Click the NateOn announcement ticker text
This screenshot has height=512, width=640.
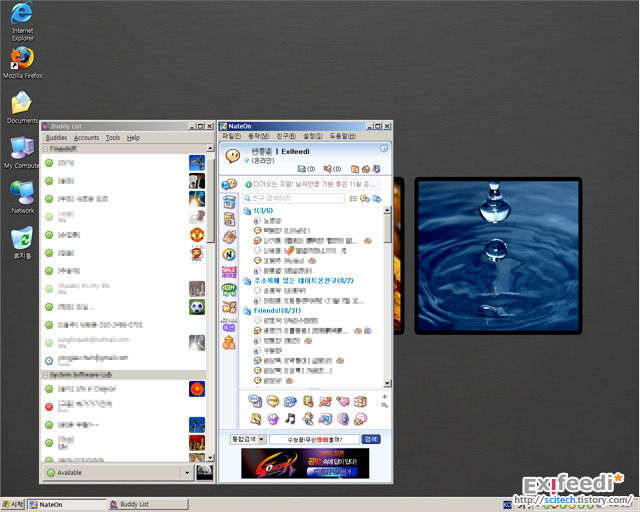pos(314,184)
